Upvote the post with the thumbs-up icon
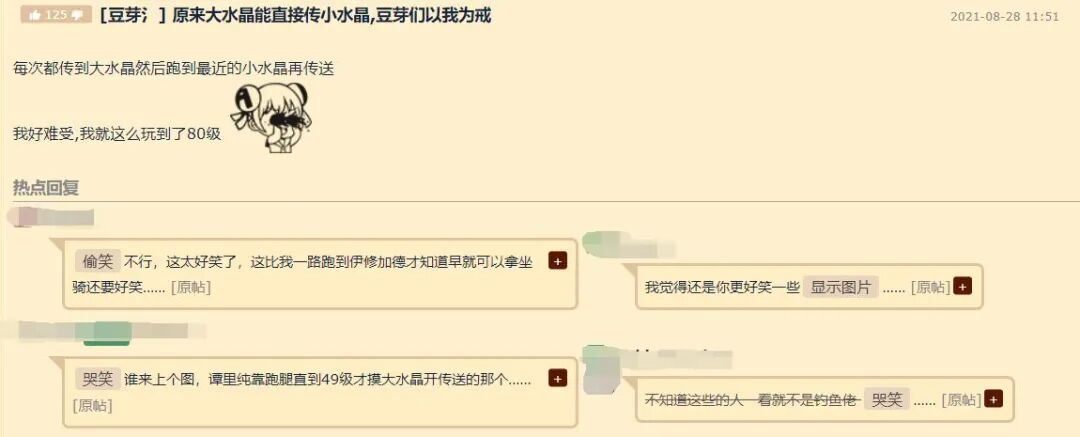This screenshot has height=437, width=1080. [x=34, y=15]
